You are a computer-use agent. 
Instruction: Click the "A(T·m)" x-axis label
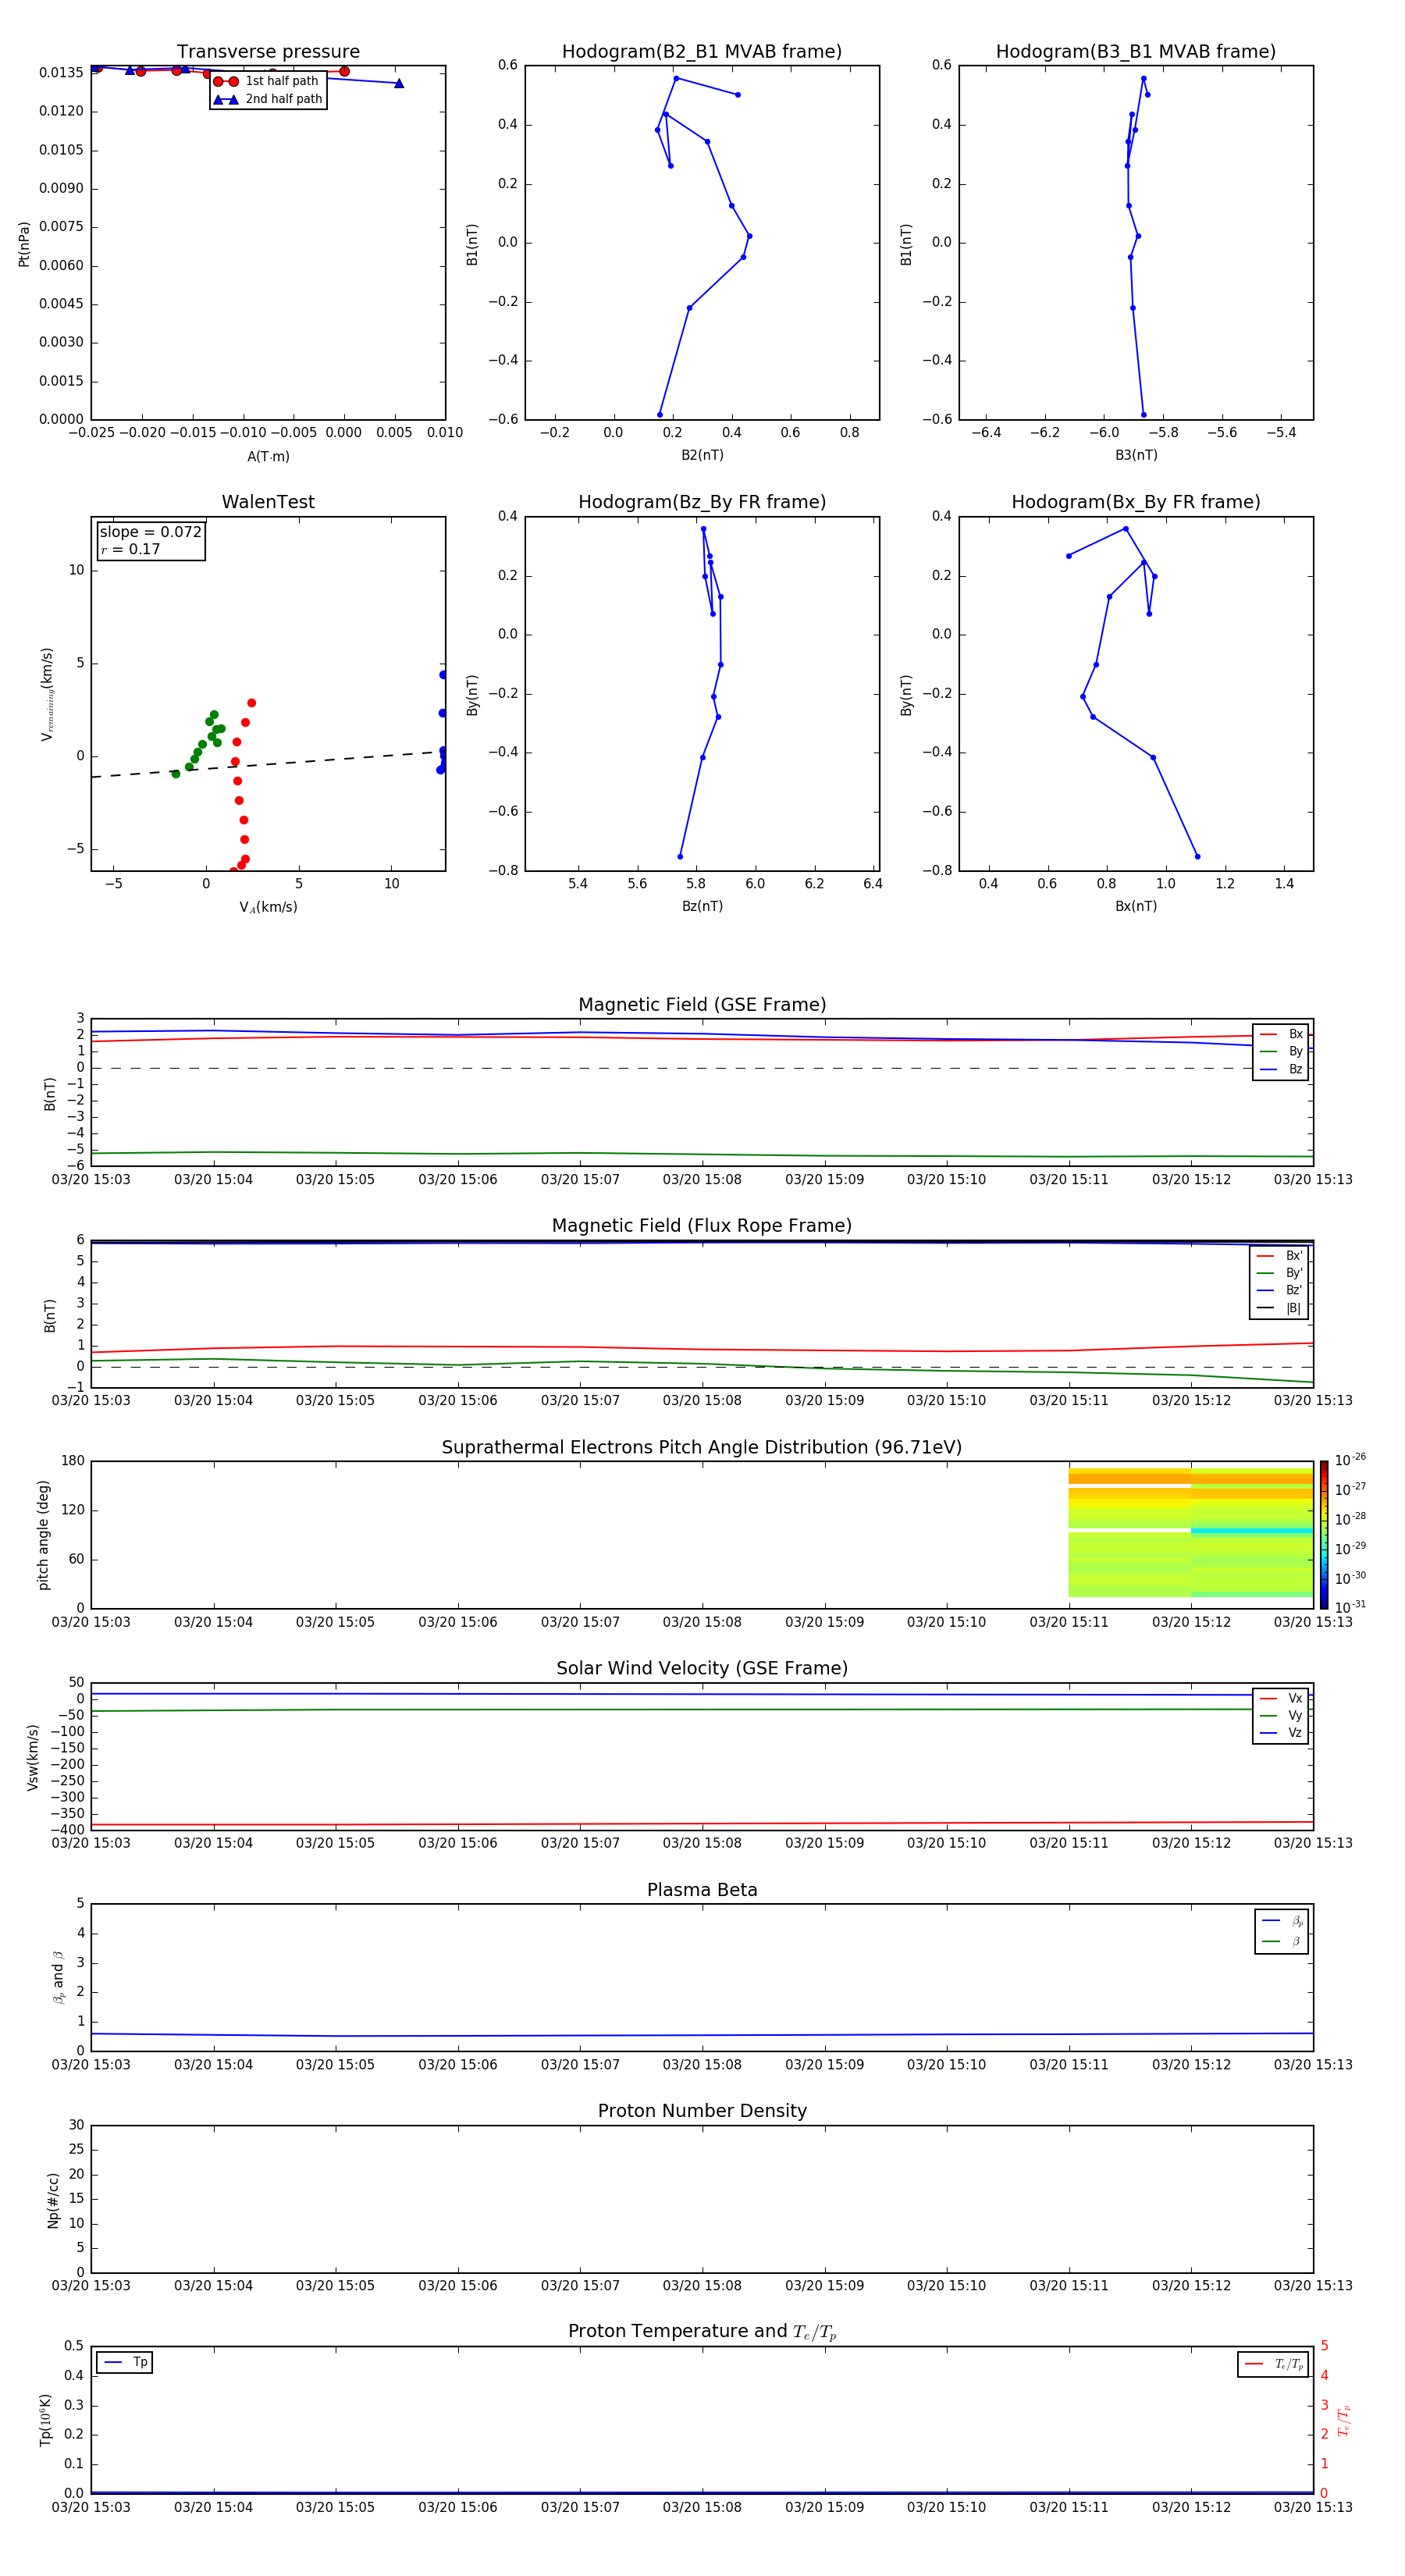(268, 457)
